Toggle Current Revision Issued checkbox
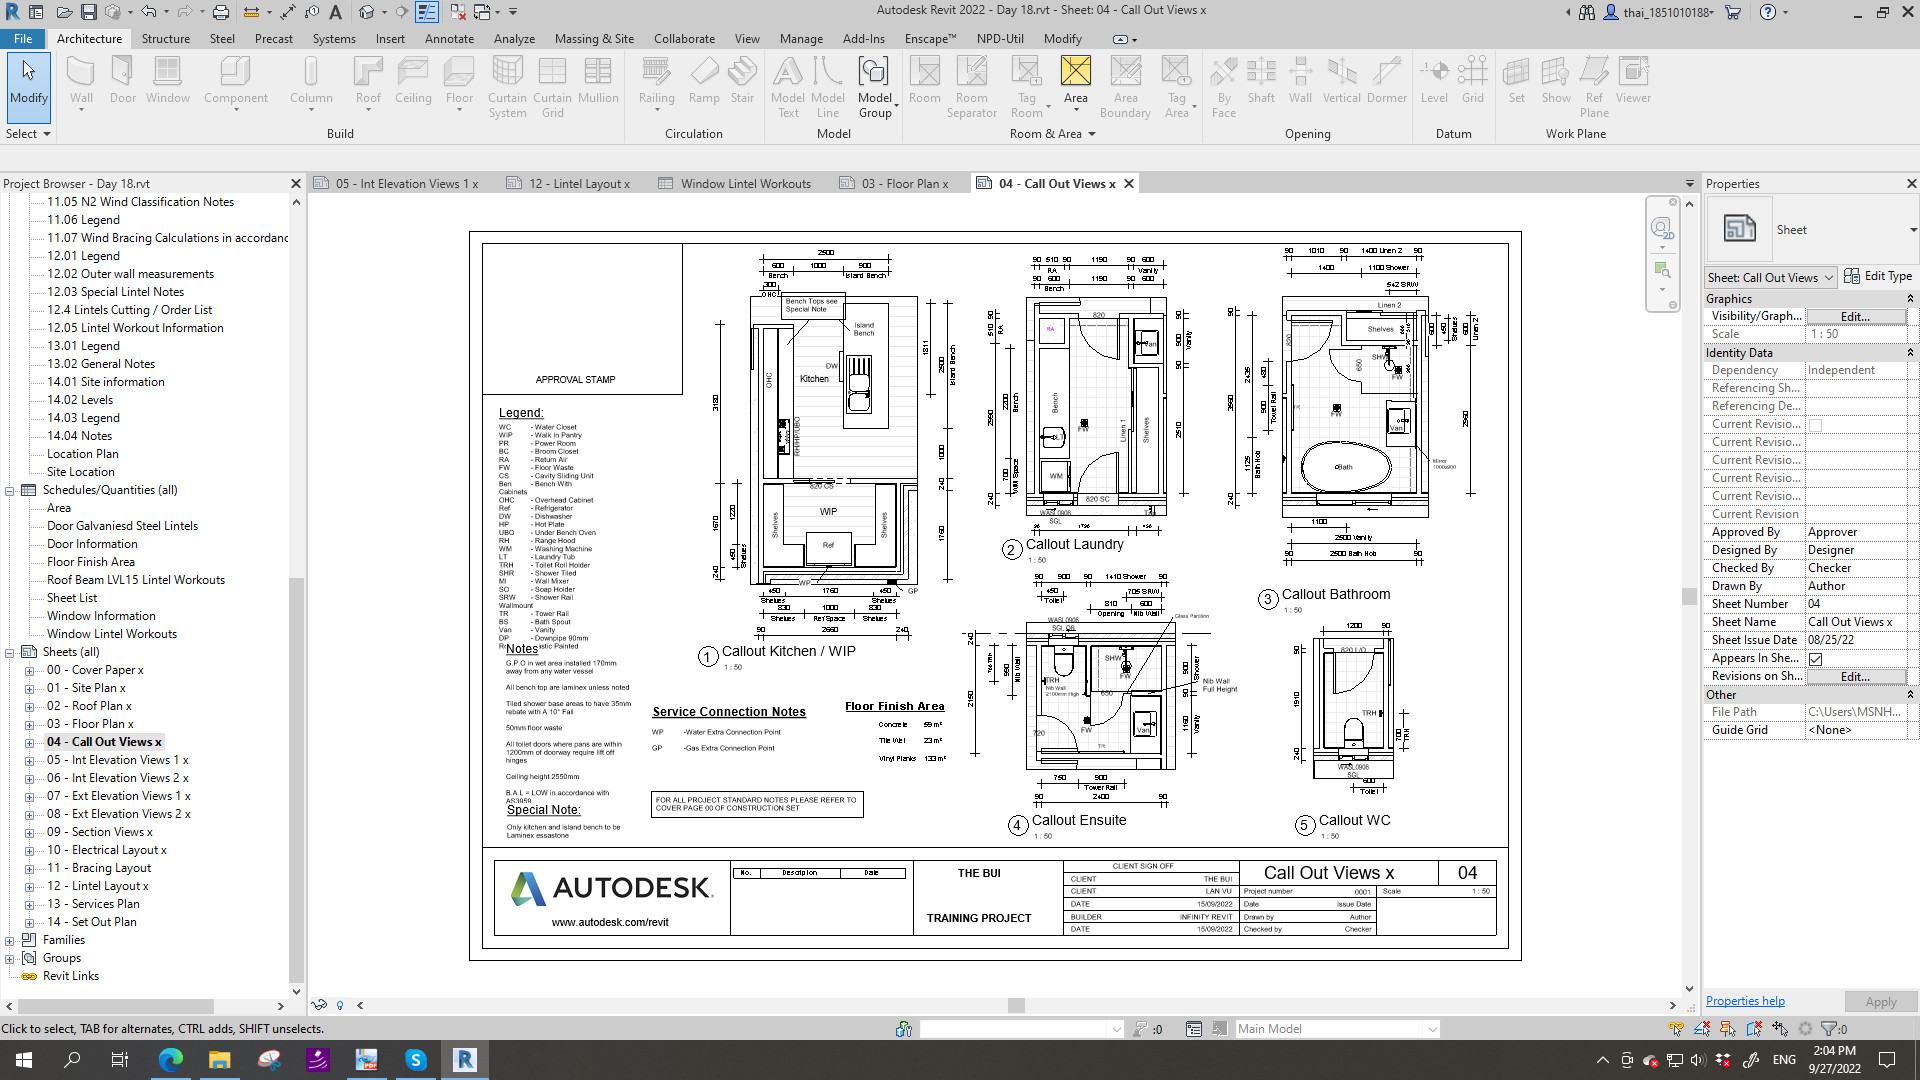The image size is (1920, 1080). [1815, 425]
